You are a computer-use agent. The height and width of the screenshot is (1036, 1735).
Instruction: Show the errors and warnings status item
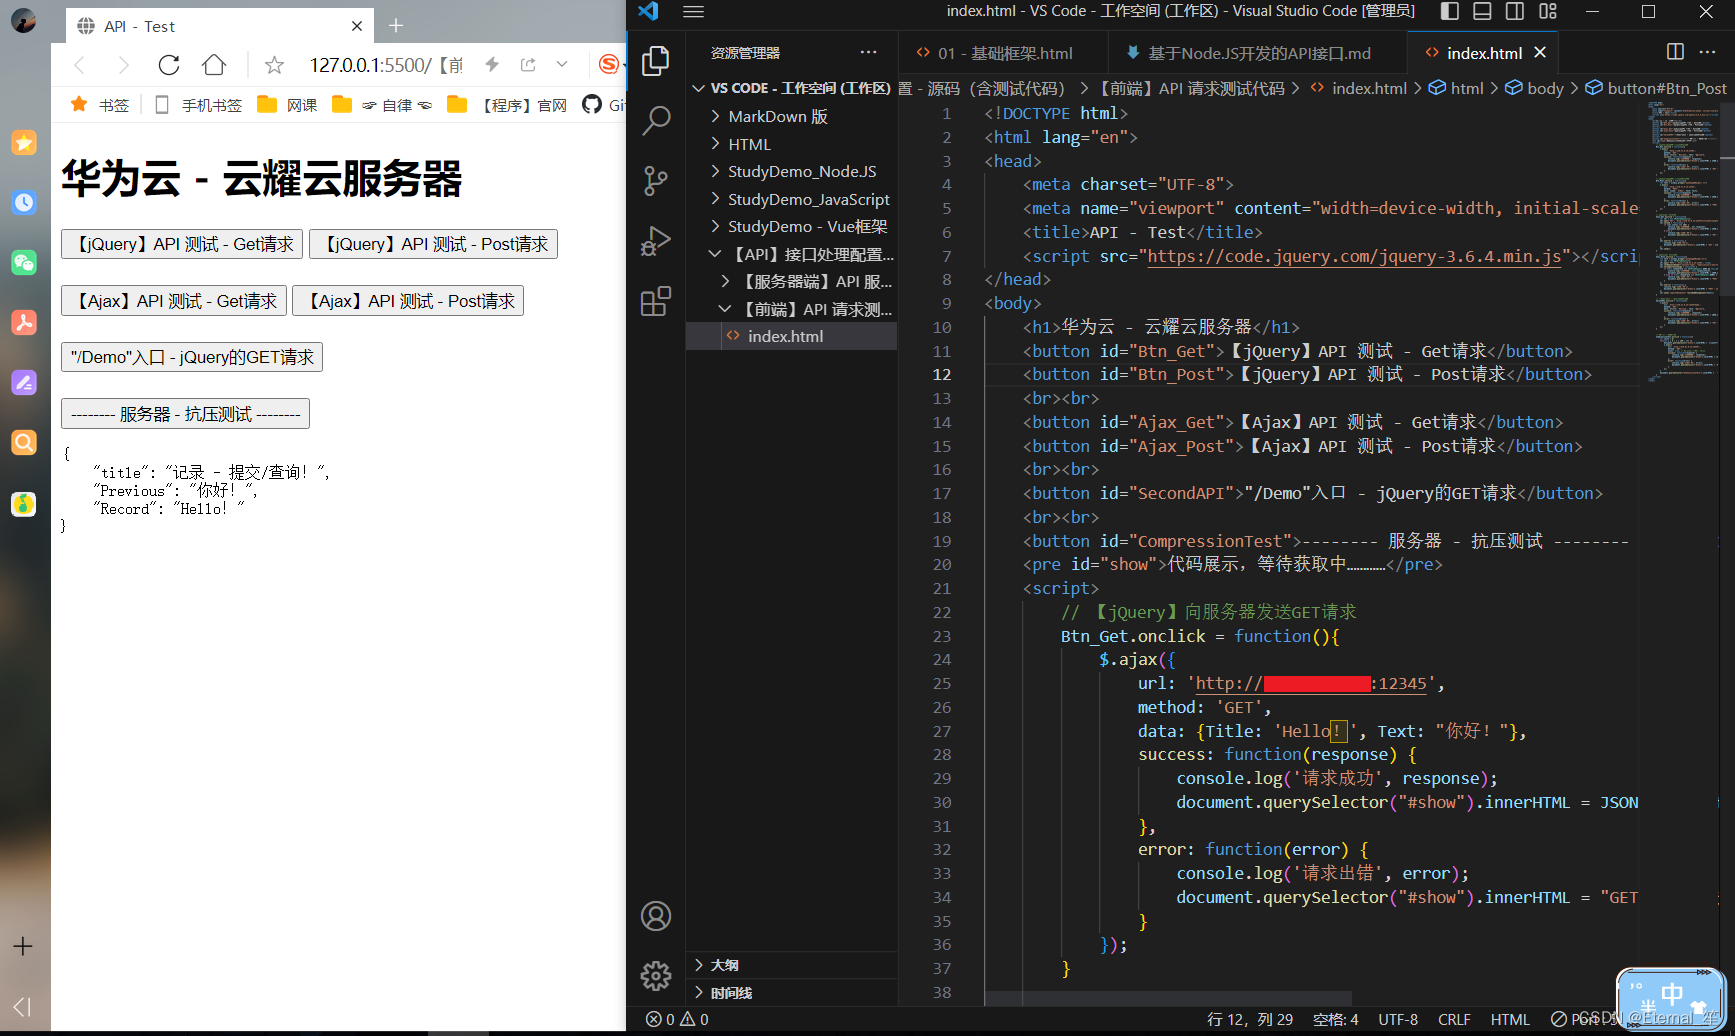(x=677, y=1019)
